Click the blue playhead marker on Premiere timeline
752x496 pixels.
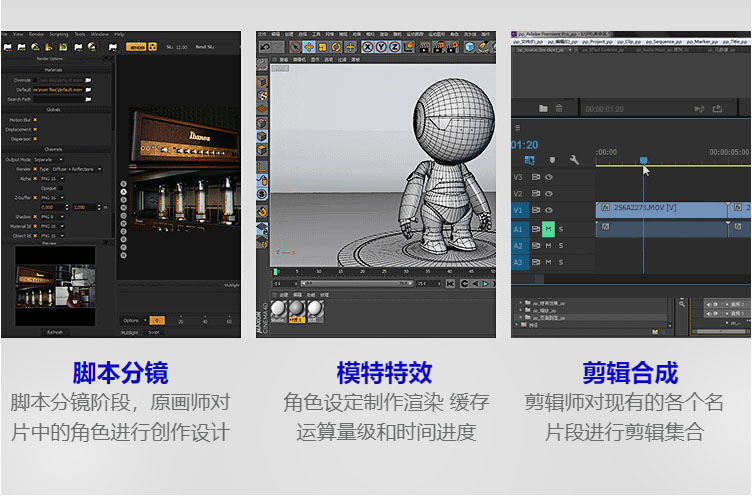click(644, 160)
